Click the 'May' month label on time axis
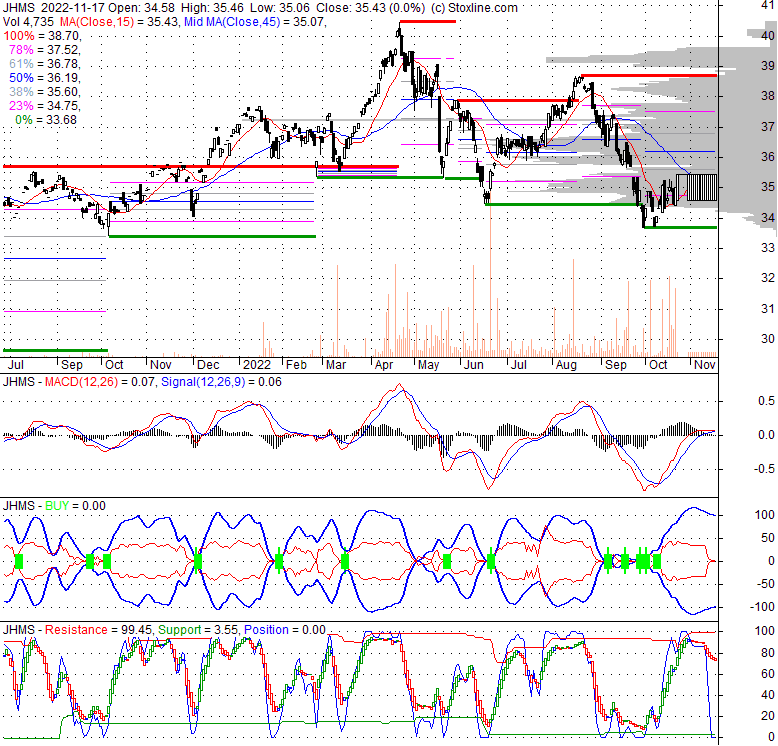 tap(429, 365)
